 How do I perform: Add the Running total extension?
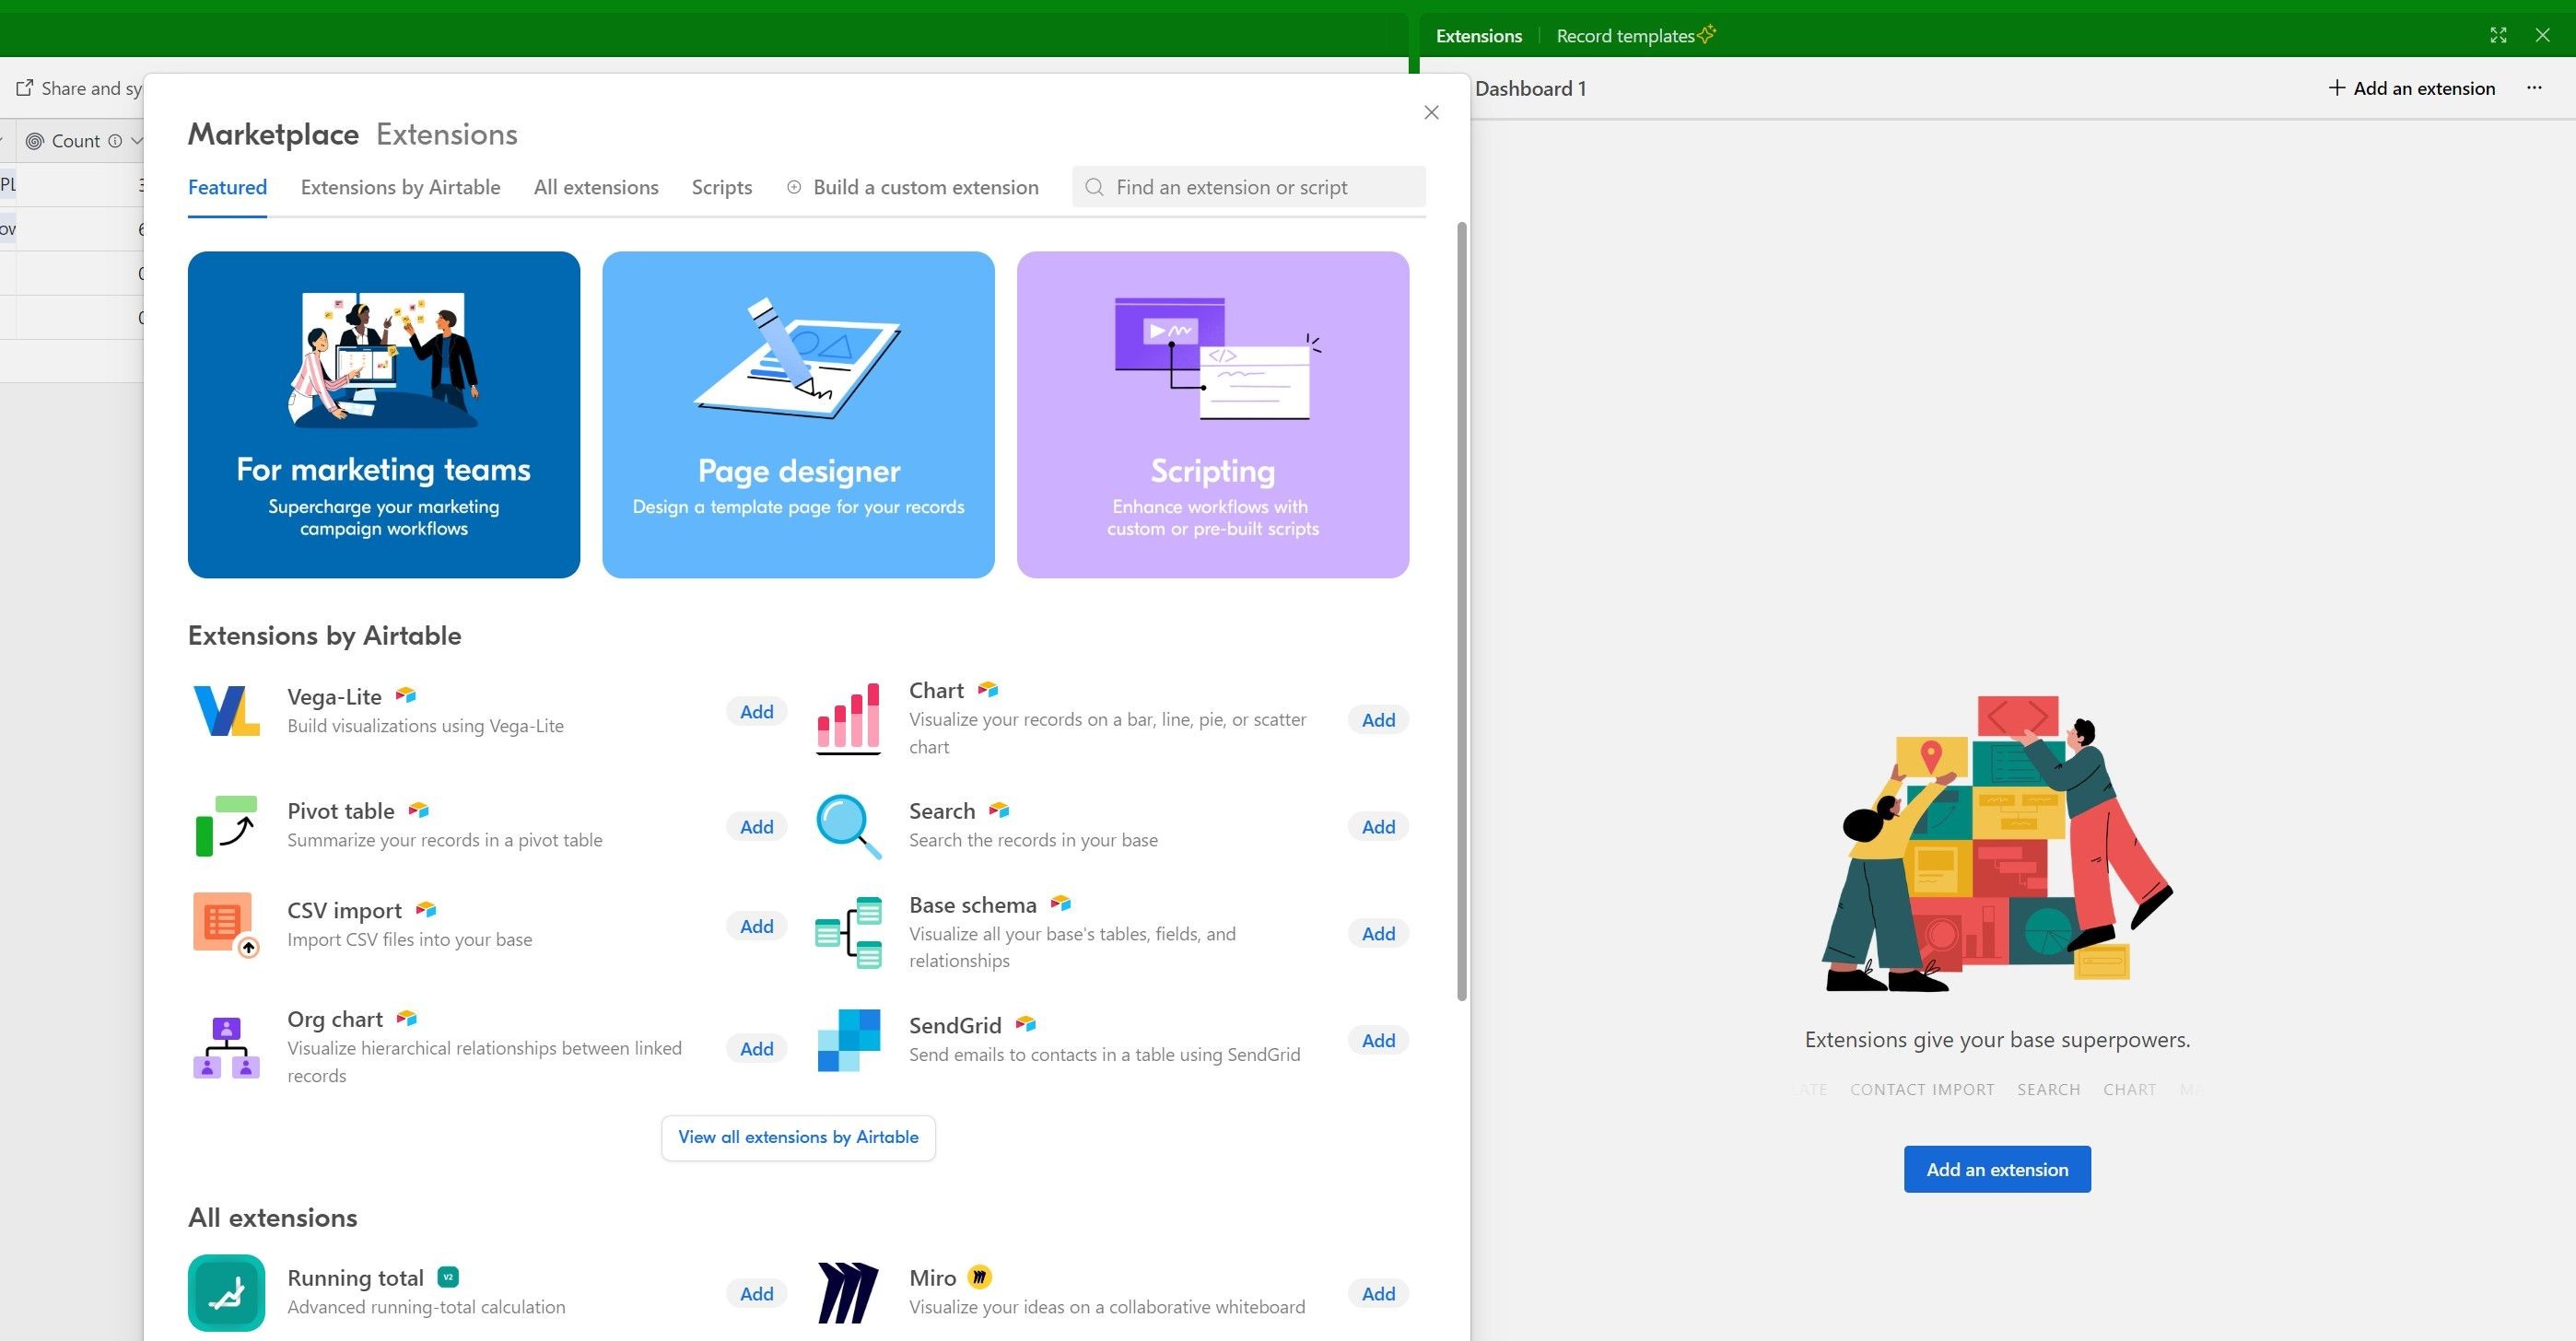[x=756, y=1294]
